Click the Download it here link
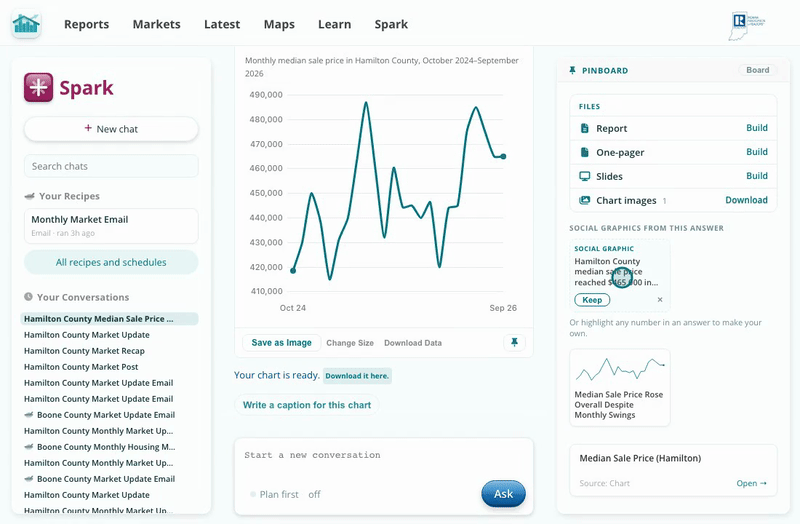The height and width of the screenshot is (524, 800). (x=357, y=376)
